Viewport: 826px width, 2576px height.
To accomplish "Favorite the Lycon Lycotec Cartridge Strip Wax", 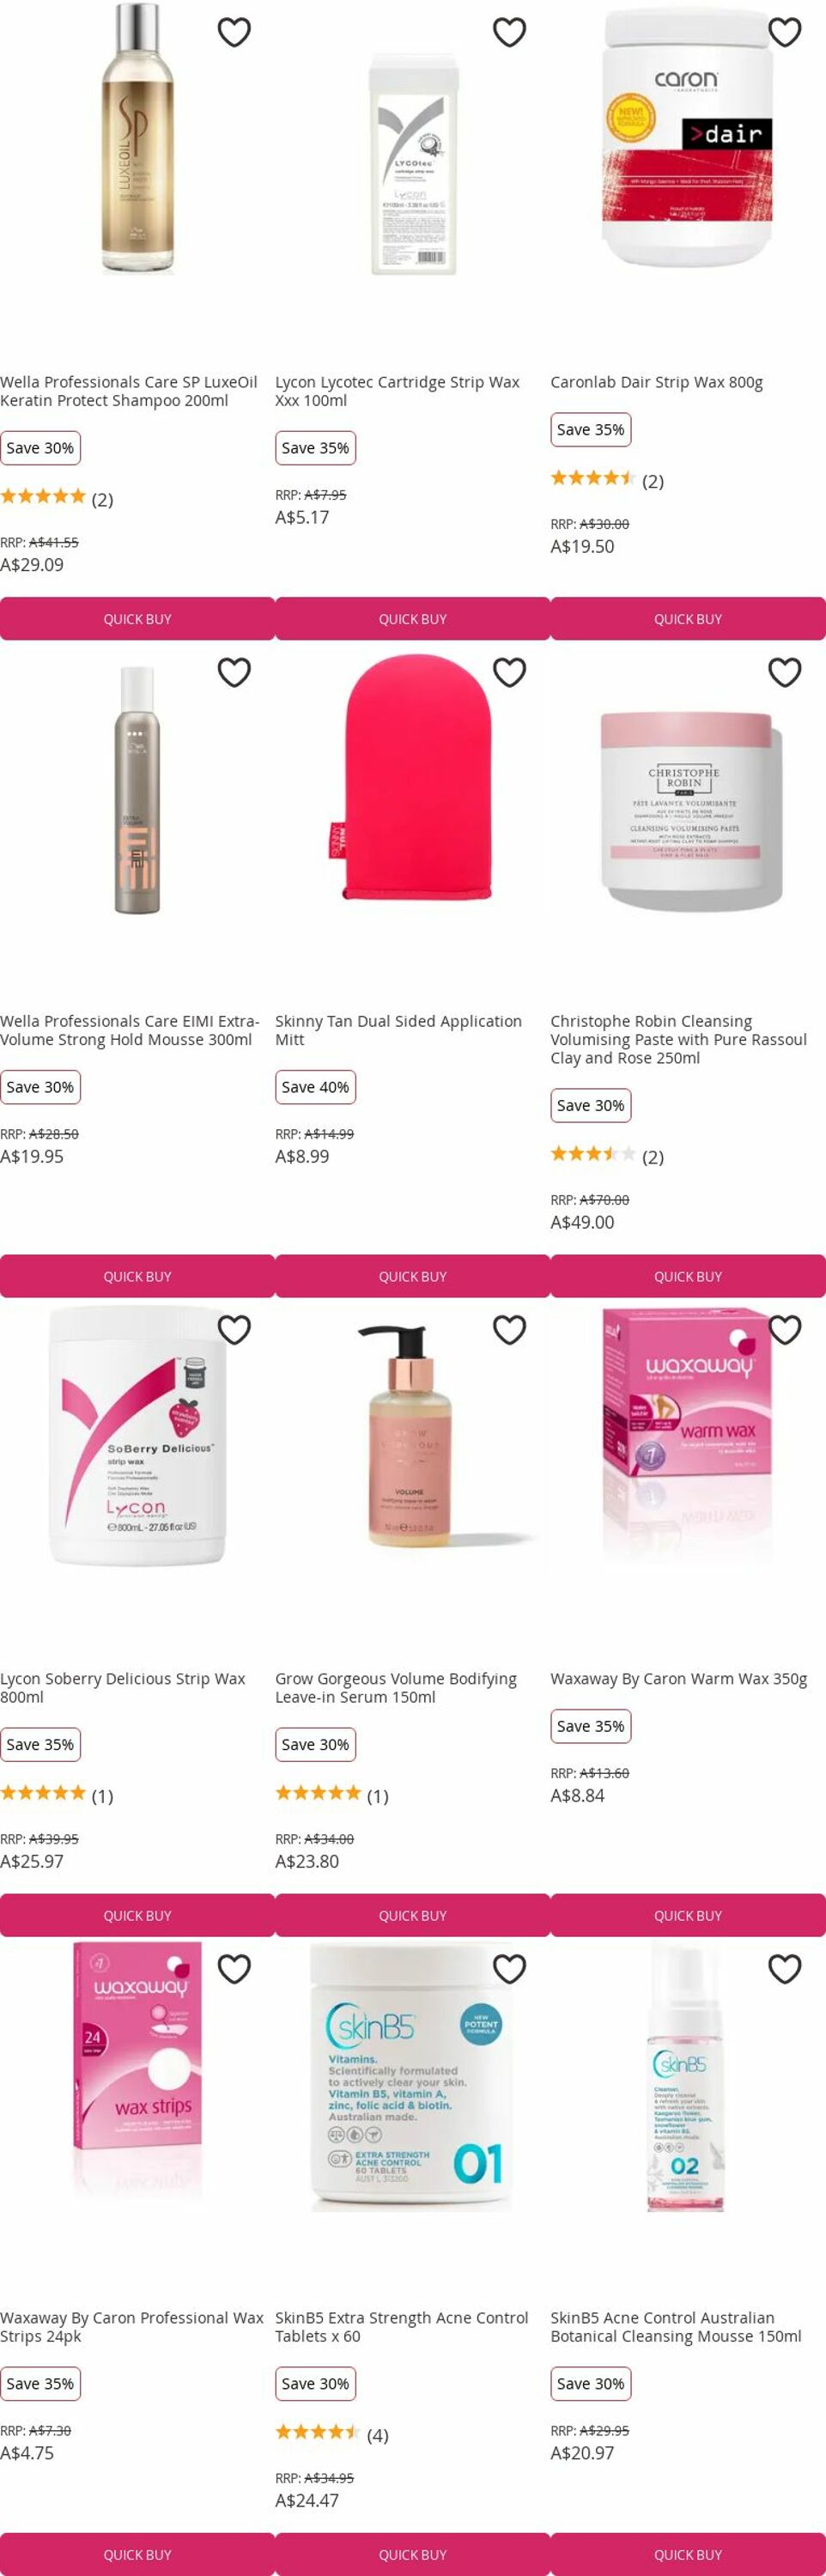I will (509, 33).
